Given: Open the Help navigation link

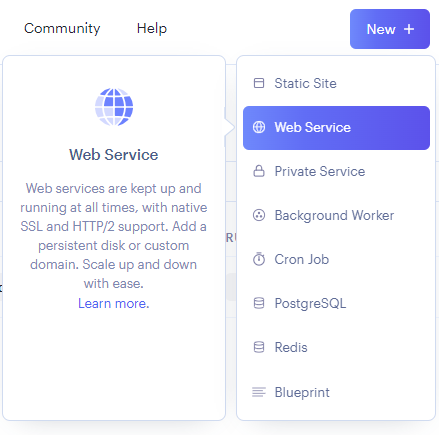Looking at the screenshot, I should (x=152, y=28).
